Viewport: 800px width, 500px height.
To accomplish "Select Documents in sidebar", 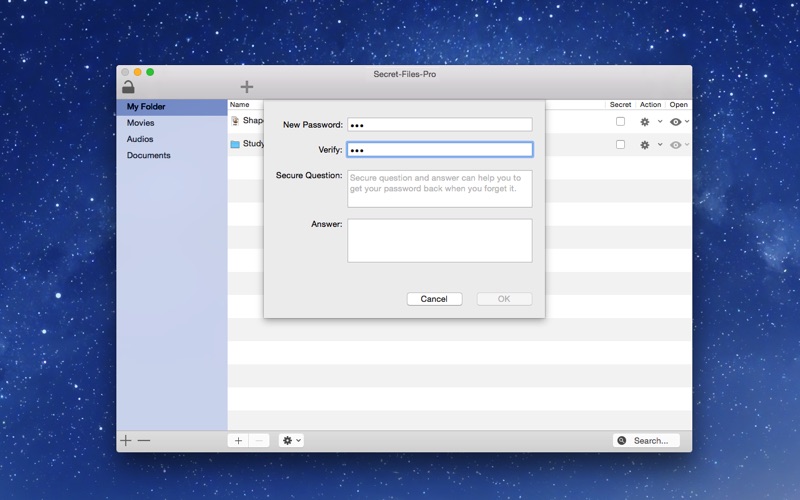I will coord(172,156).
